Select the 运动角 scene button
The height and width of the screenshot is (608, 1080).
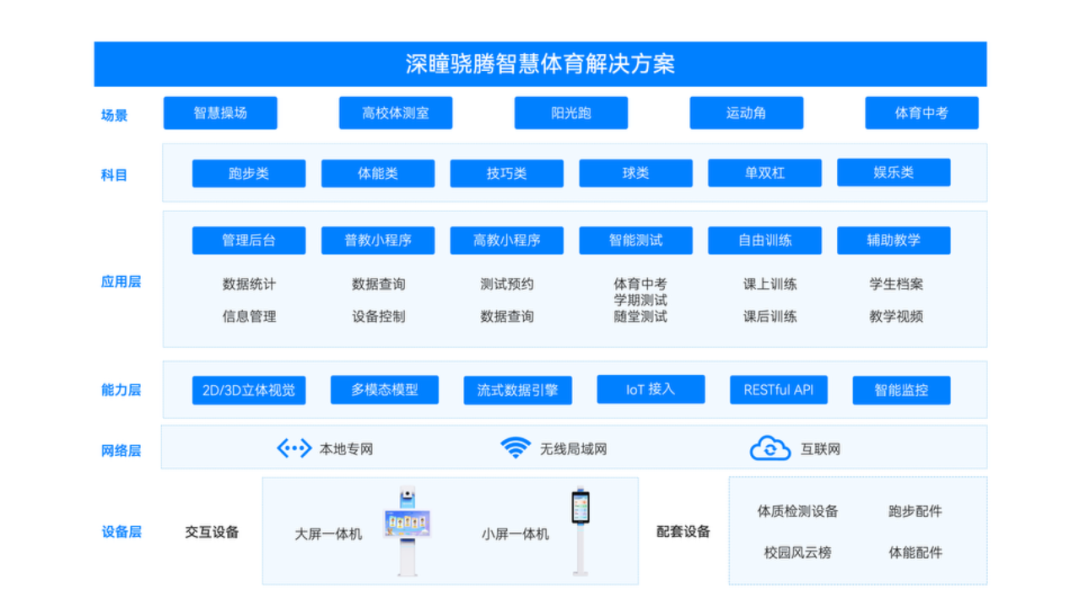coord(747,113)
